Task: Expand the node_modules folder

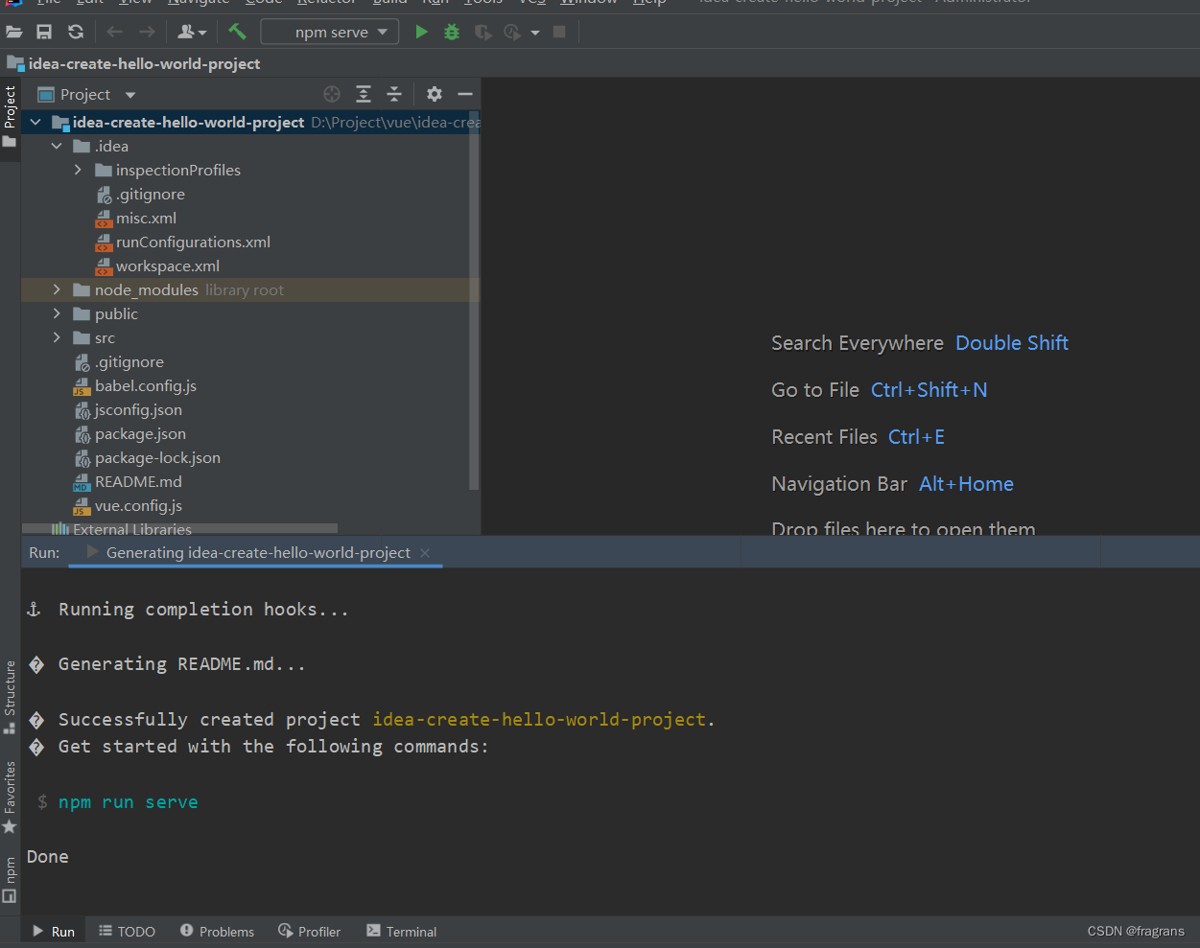Action: coord(57,290)
